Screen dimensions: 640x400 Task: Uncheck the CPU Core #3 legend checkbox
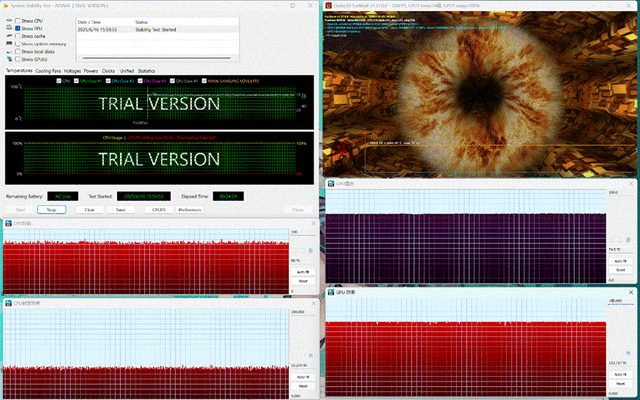point(140,81)
